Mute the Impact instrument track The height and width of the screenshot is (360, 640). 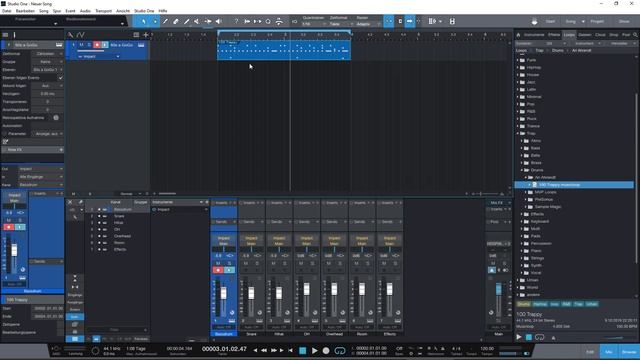click(81, 45)
